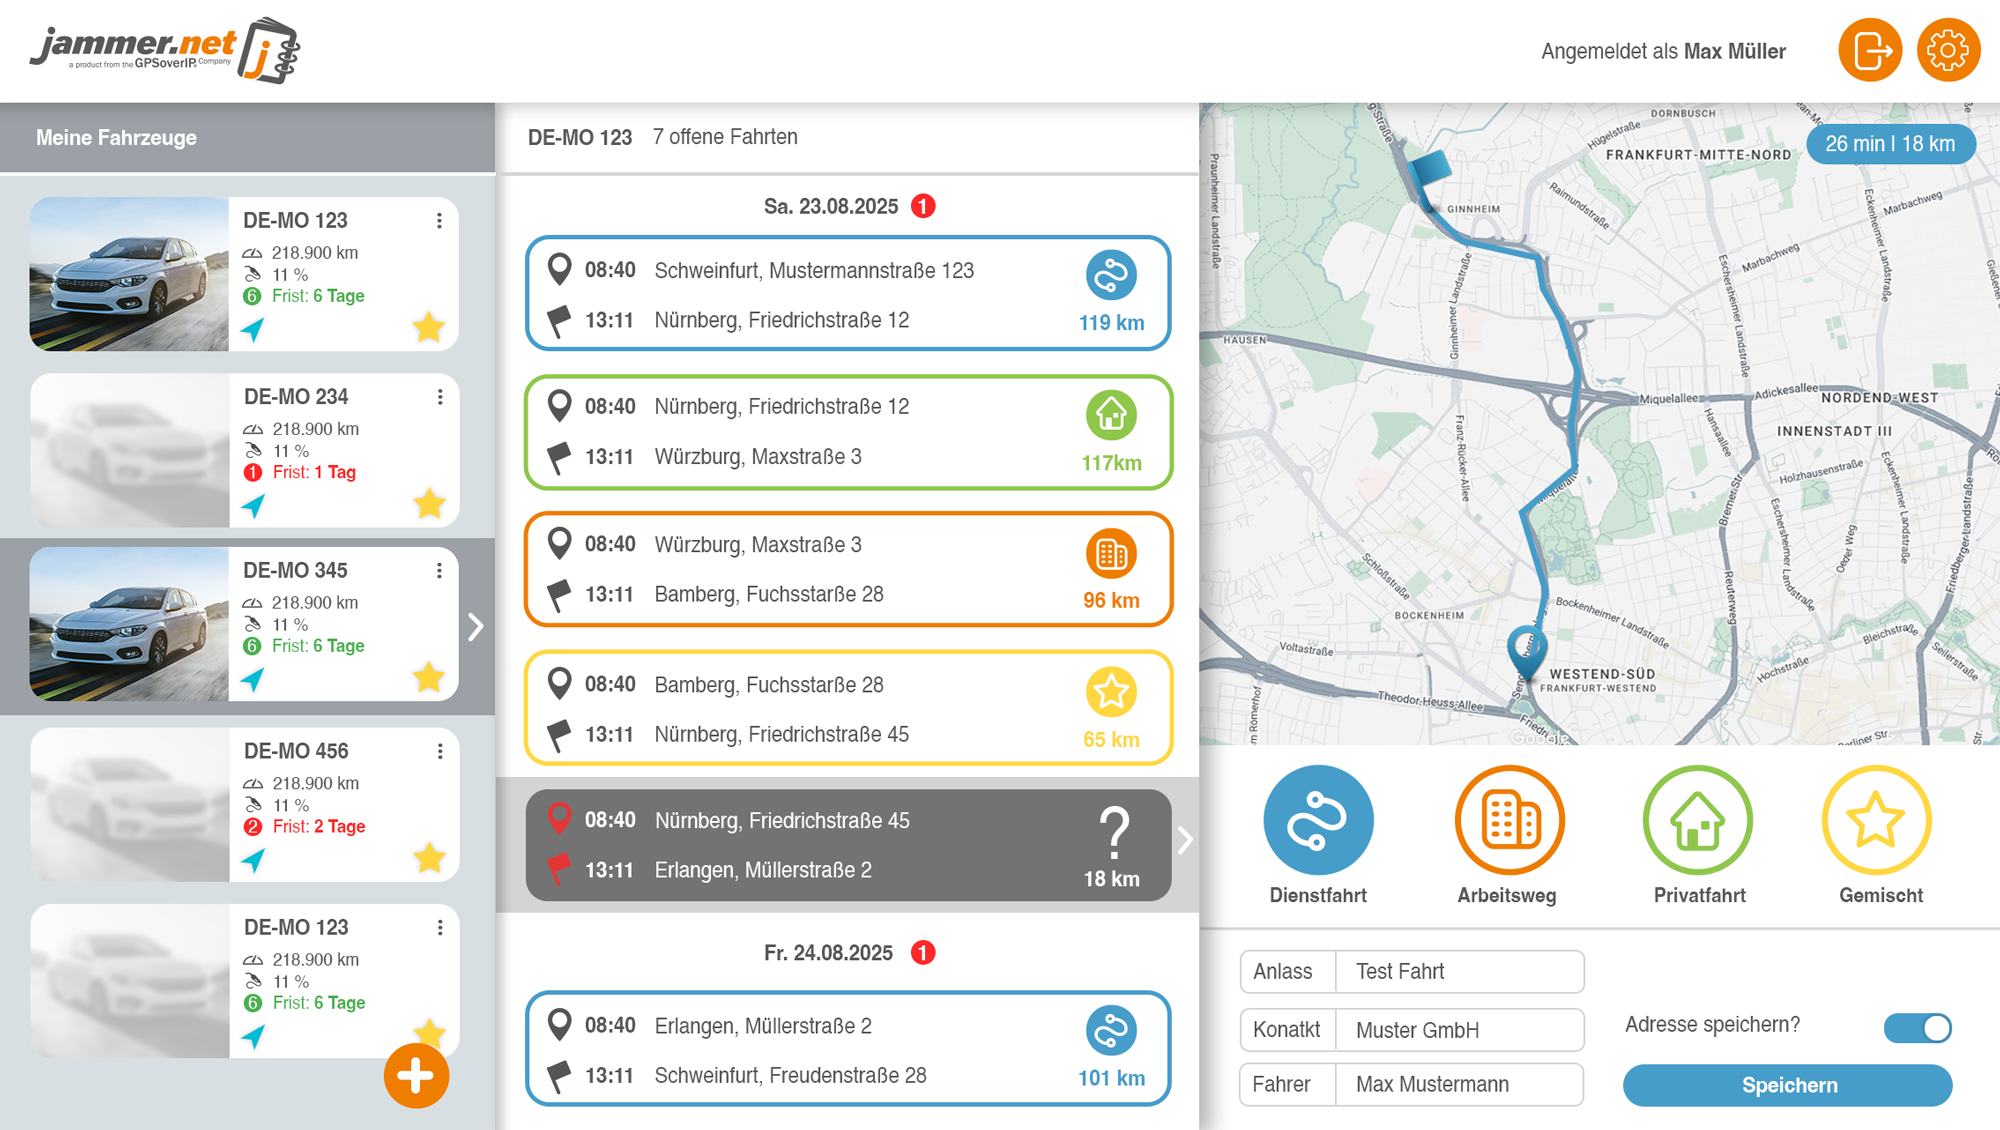2000x1130 pixels.
Task: Toggle favorite star on DE-MO 345
Action: [429, 678]
